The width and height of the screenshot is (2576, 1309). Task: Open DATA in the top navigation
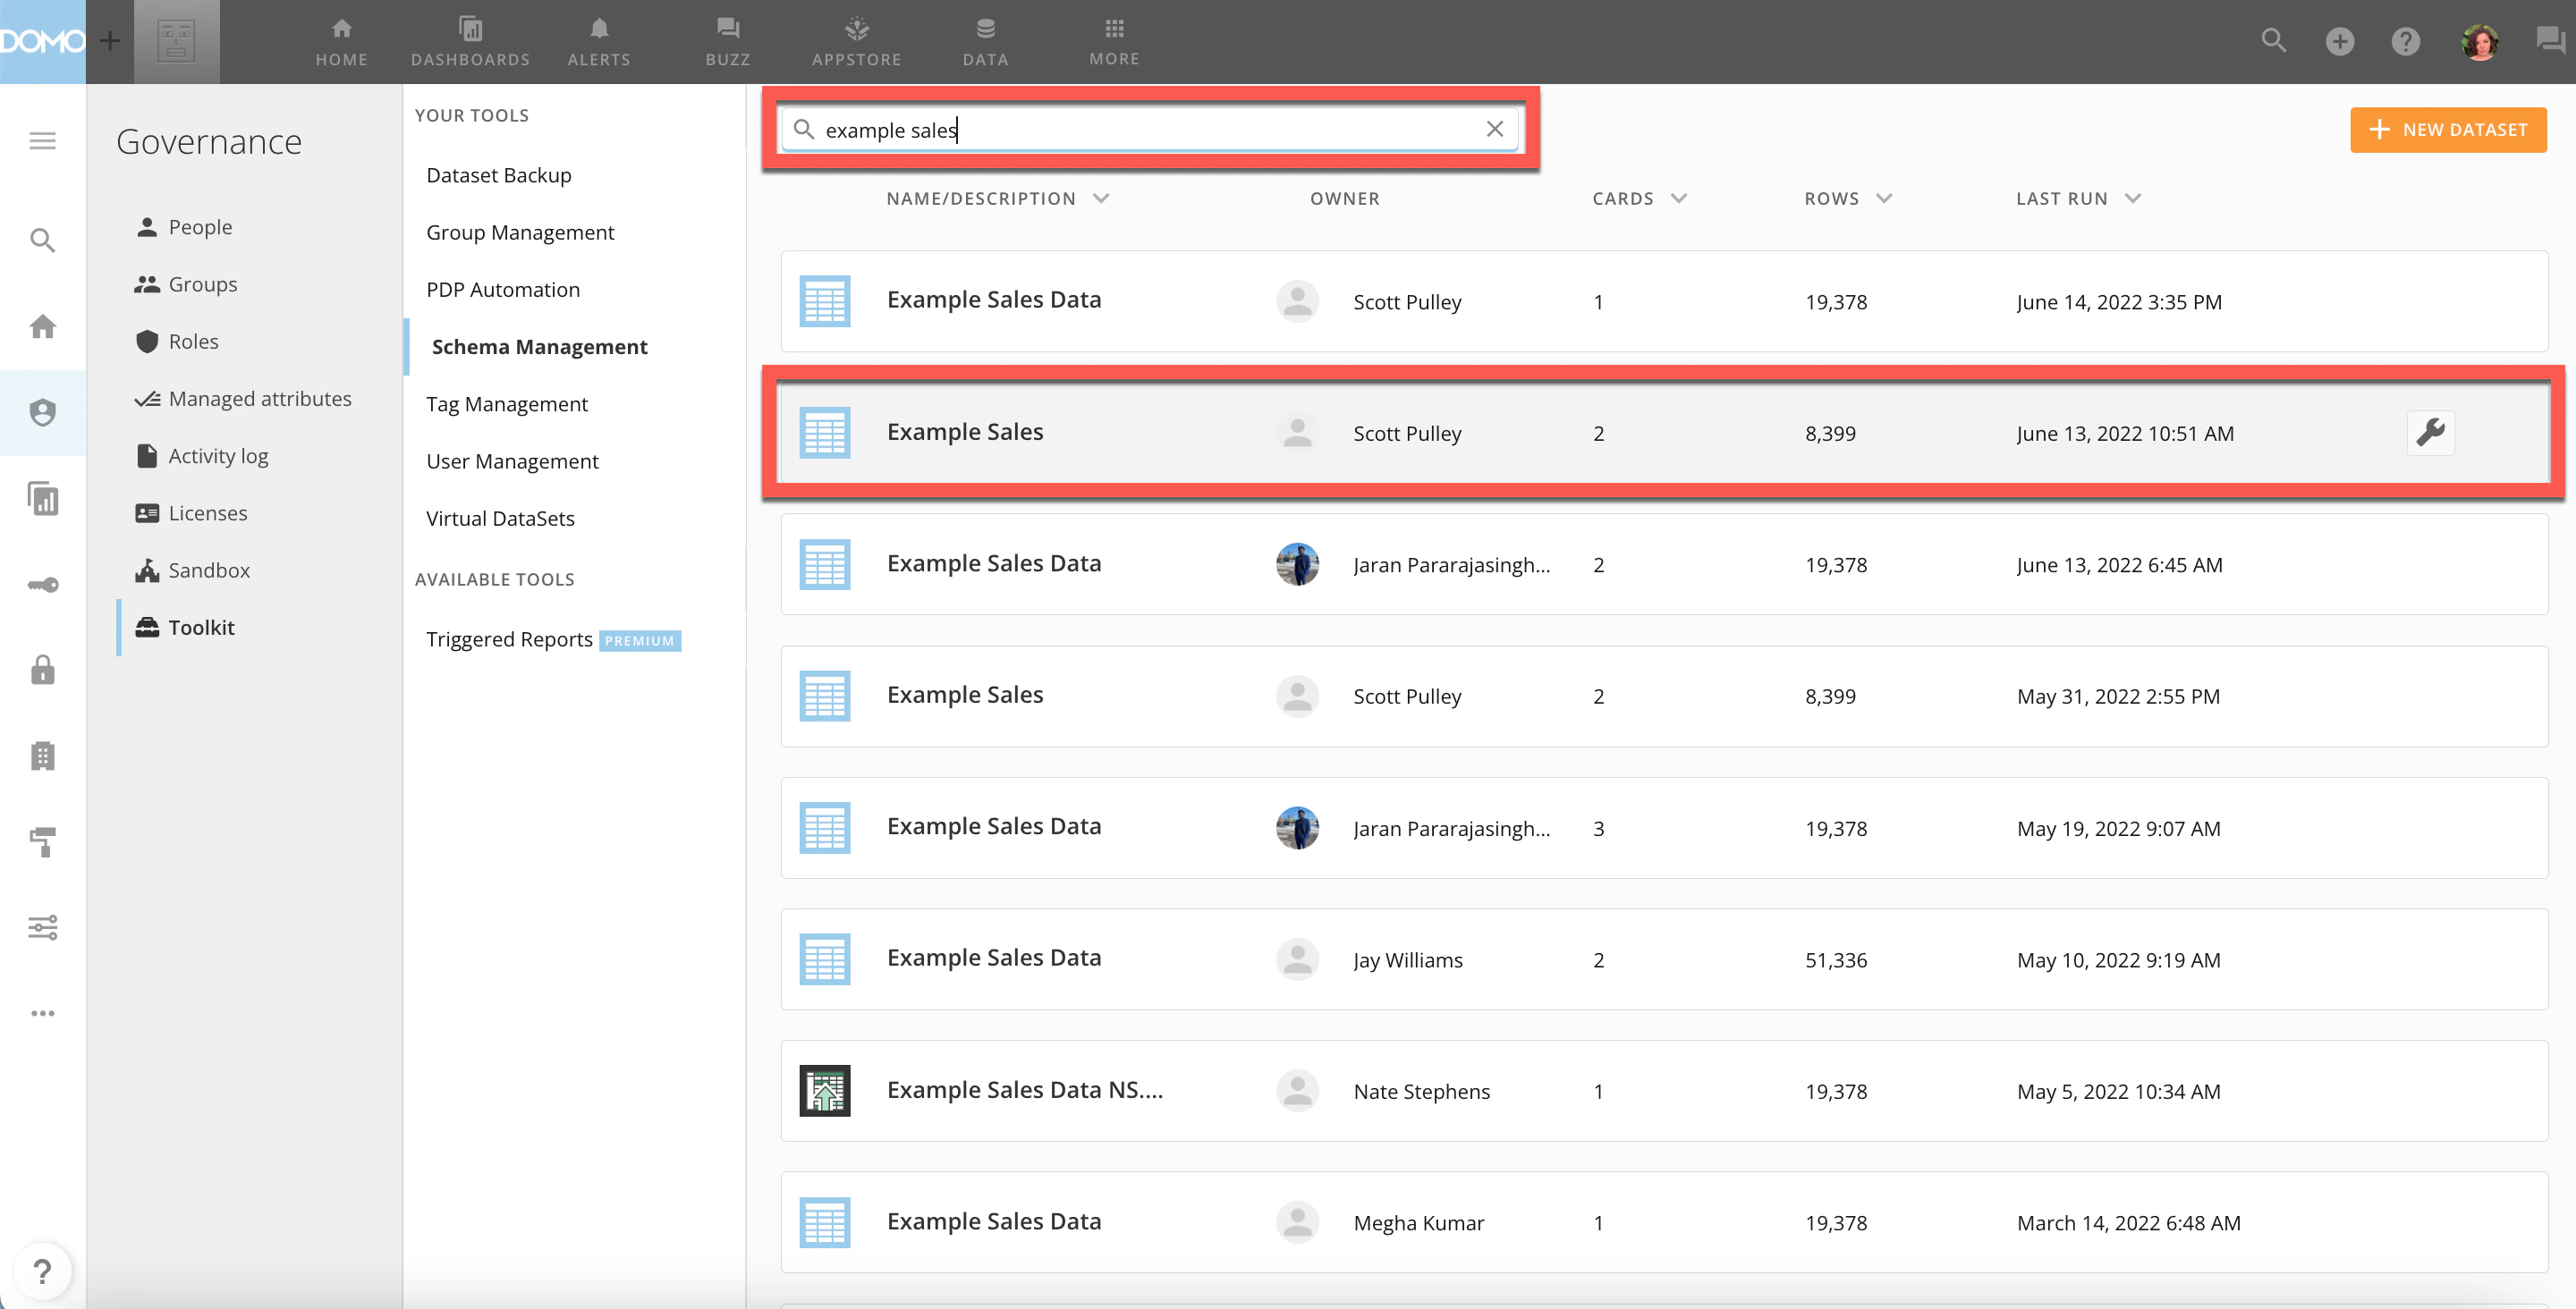pos(986,42)
